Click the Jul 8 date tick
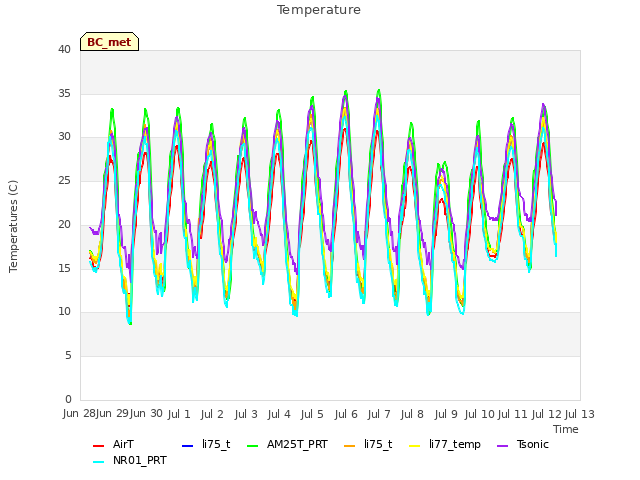Viewport: 640px width, 480px height. pyautogui.click(x=412, y=414)
